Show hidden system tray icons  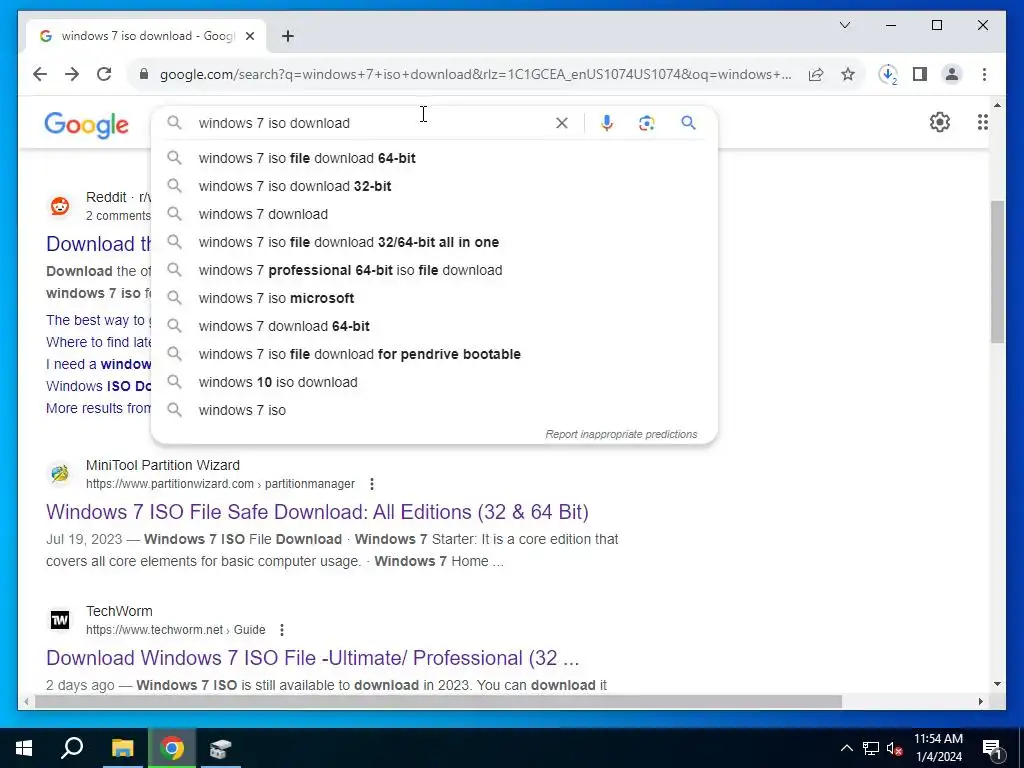click(x=846, y=748)
